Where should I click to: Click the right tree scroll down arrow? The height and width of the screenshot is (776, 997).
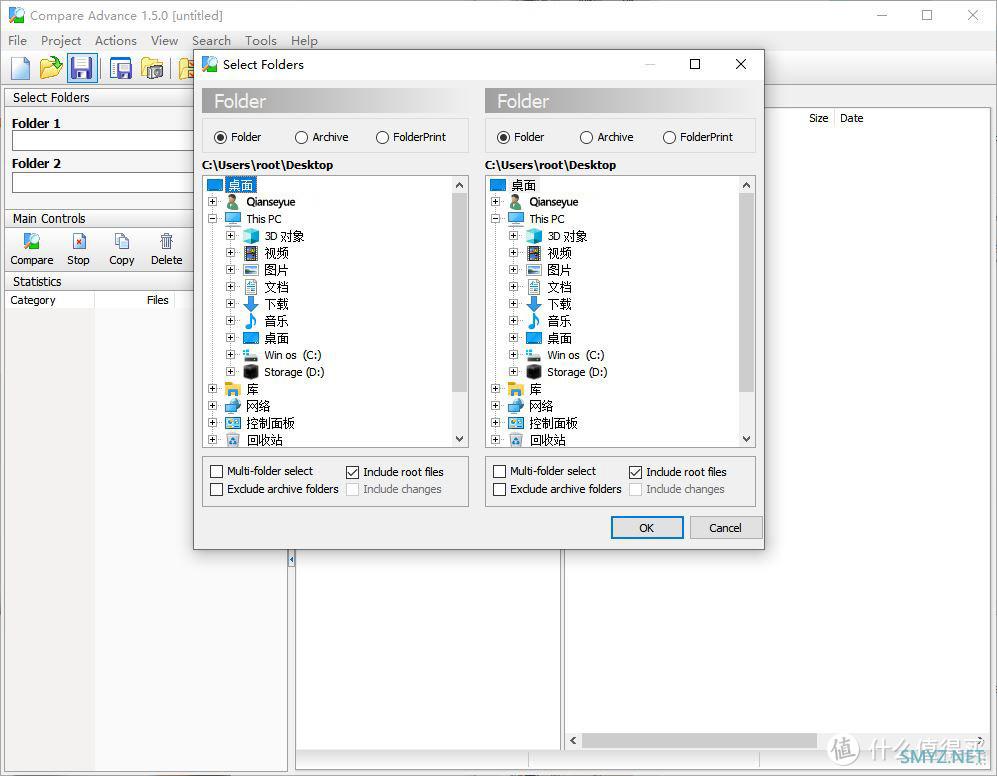(746, 439)
